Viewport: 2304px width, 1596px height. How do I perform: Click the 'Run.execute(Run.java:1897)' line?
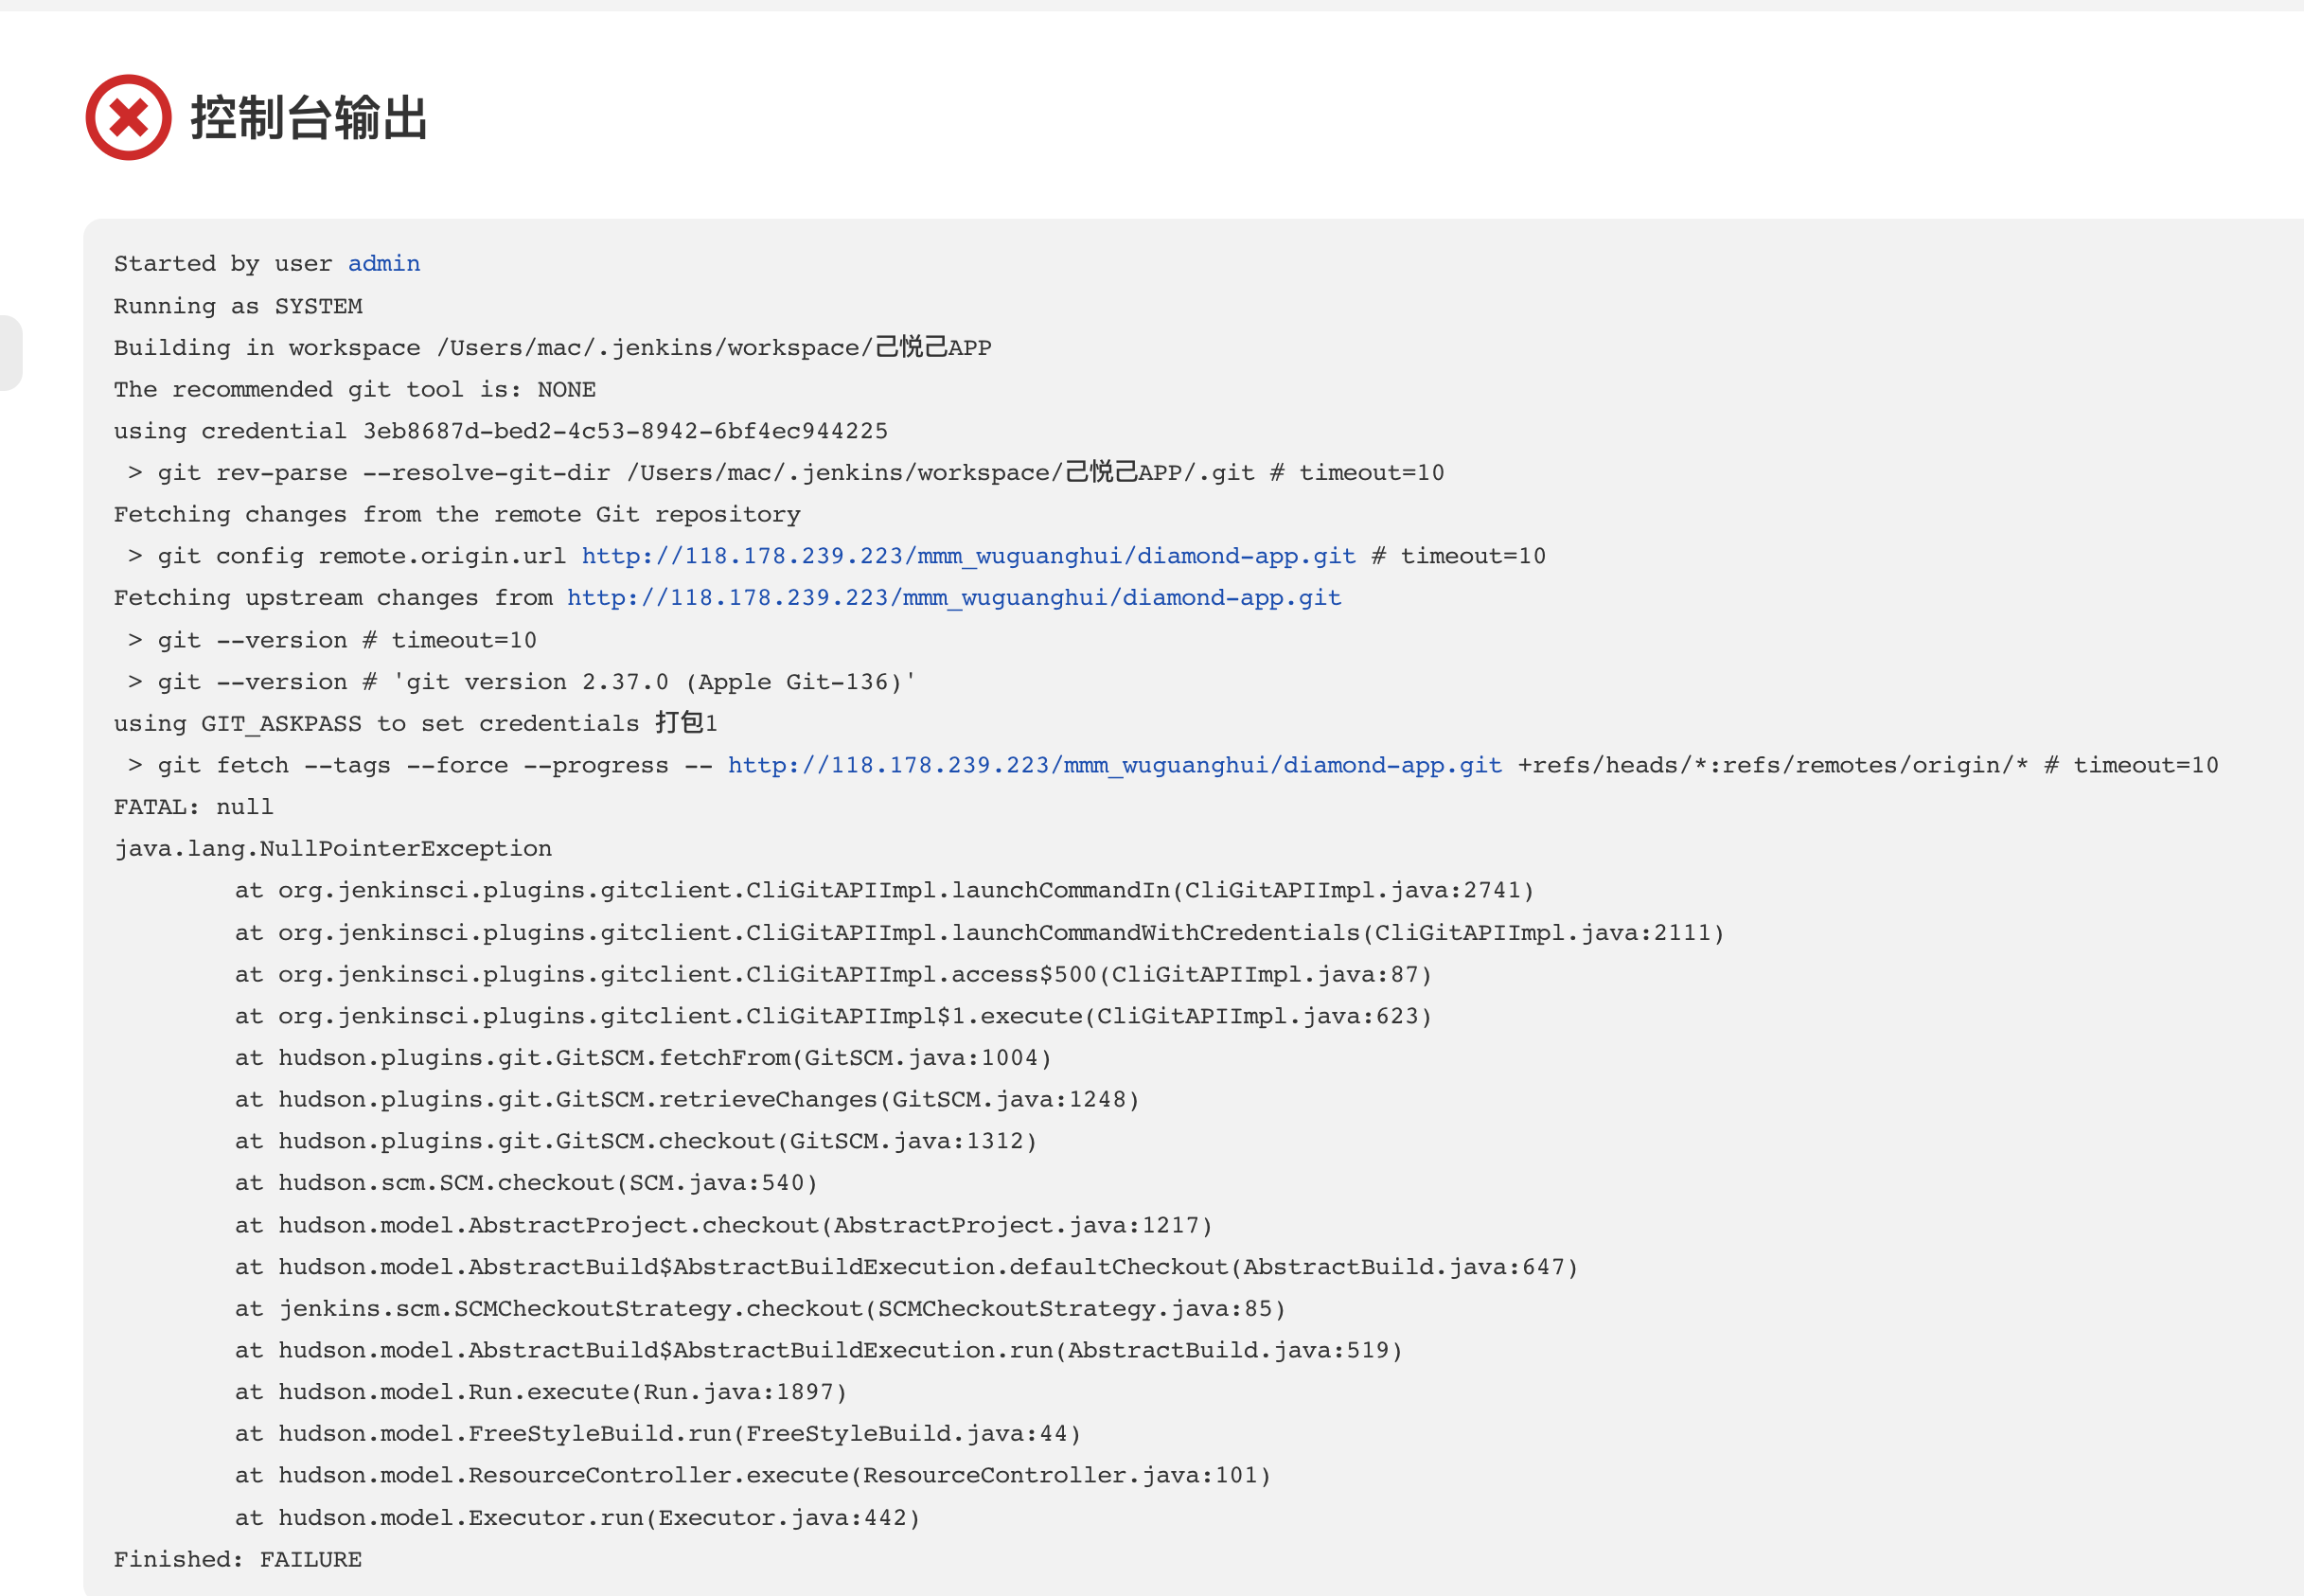[x=541, y=1392]
